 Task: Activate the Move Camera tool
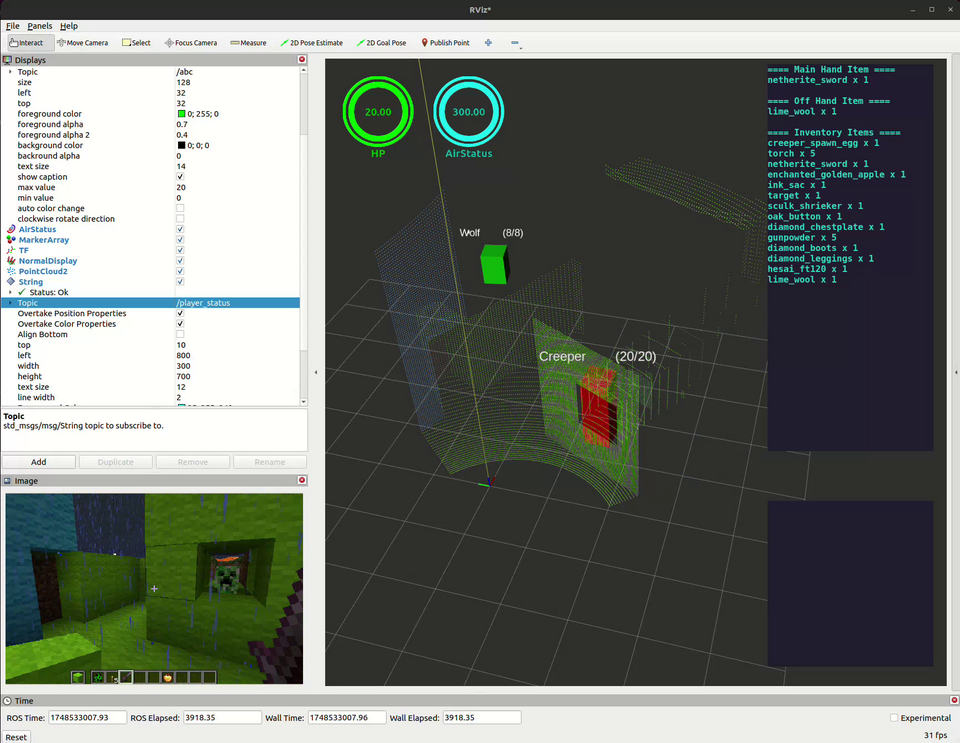click(82, 43)
